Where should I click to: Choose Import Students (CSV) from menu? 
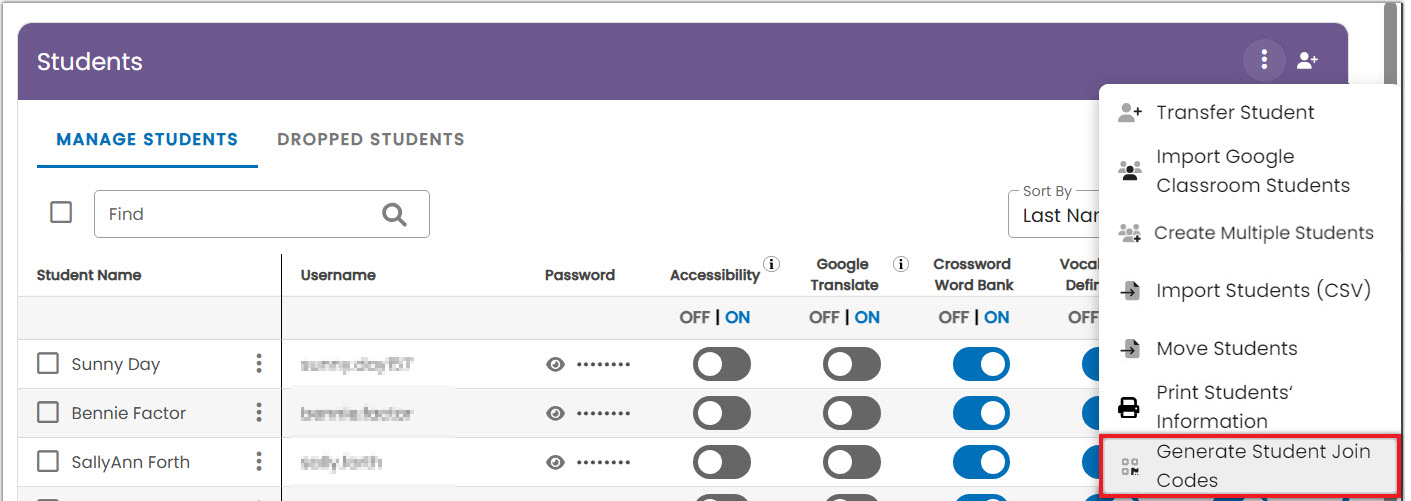(1262, 291)
